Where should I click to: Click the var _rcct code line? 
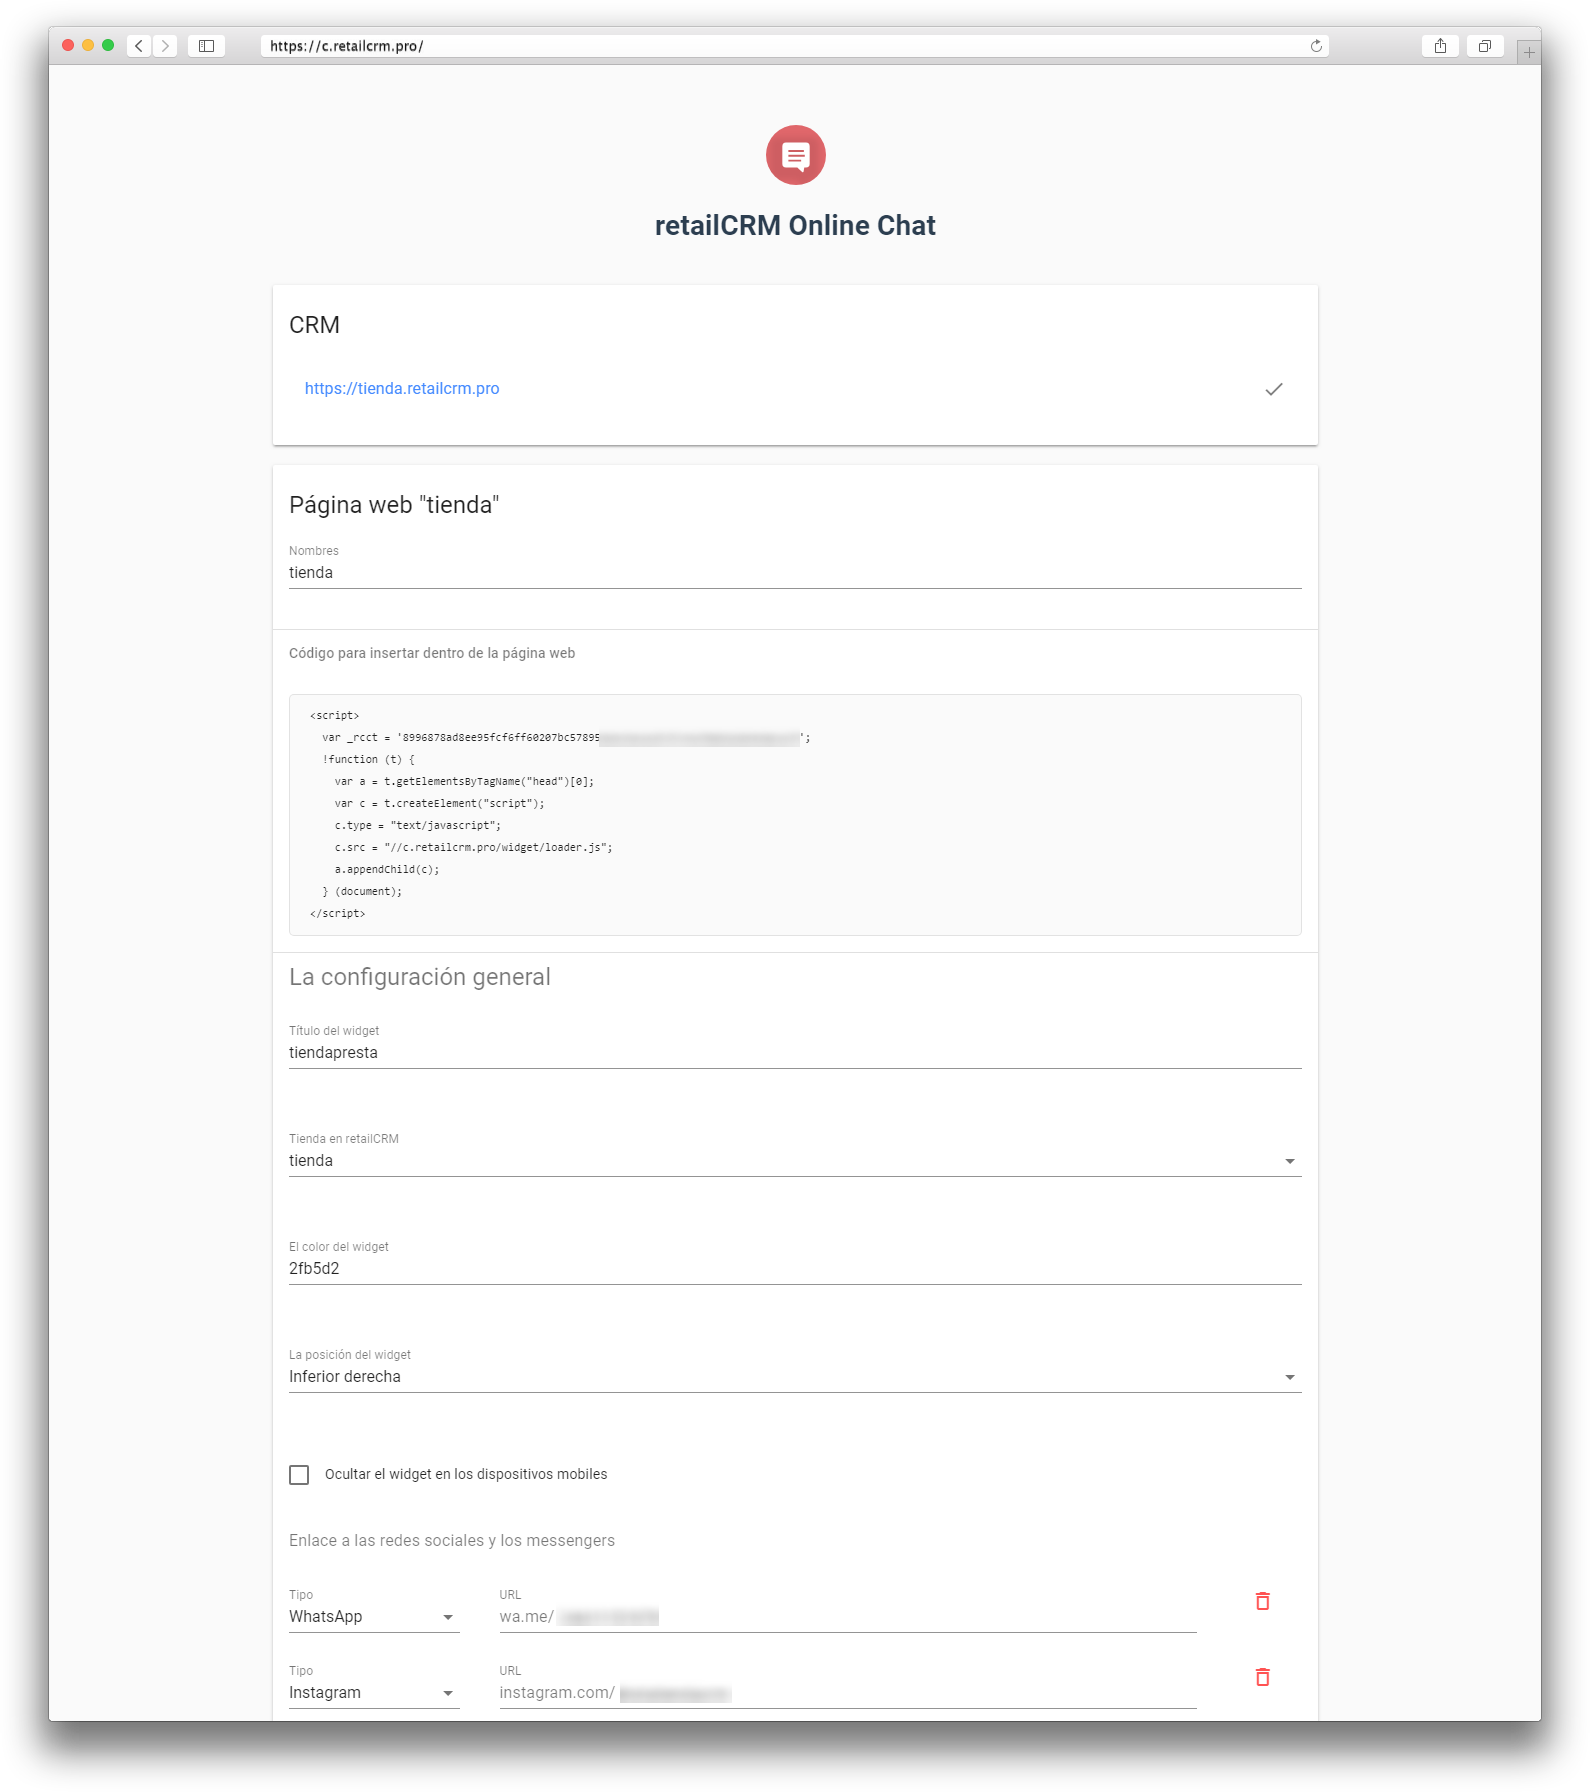pos(566,737)
